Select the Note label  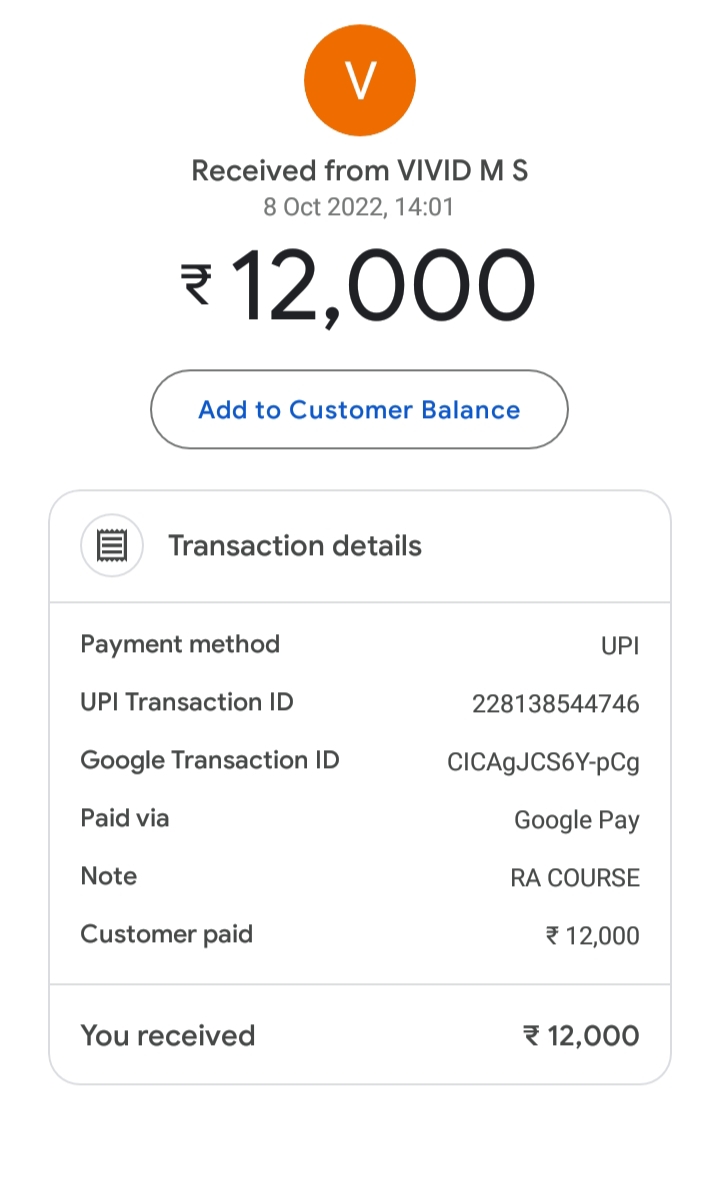tap(109, 876)
